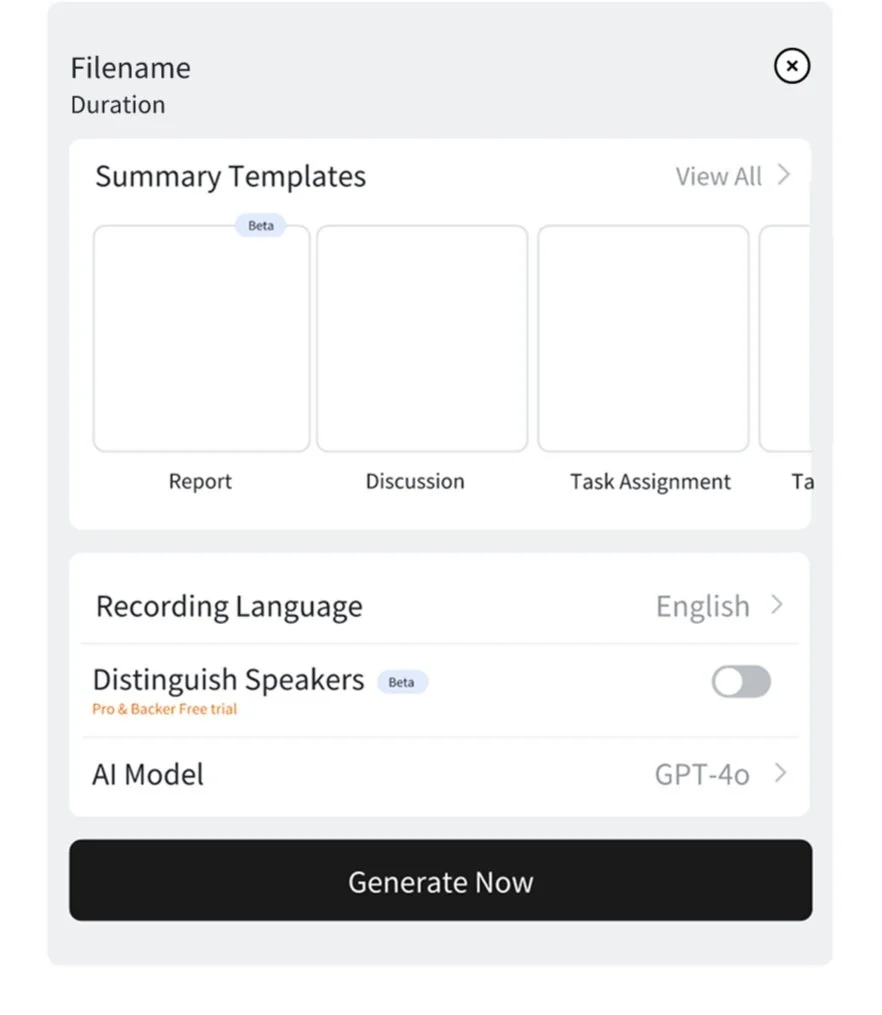This screenshot has height=1015, width=882.
Task: Open View All summary templates
Action: coord(718,176)
